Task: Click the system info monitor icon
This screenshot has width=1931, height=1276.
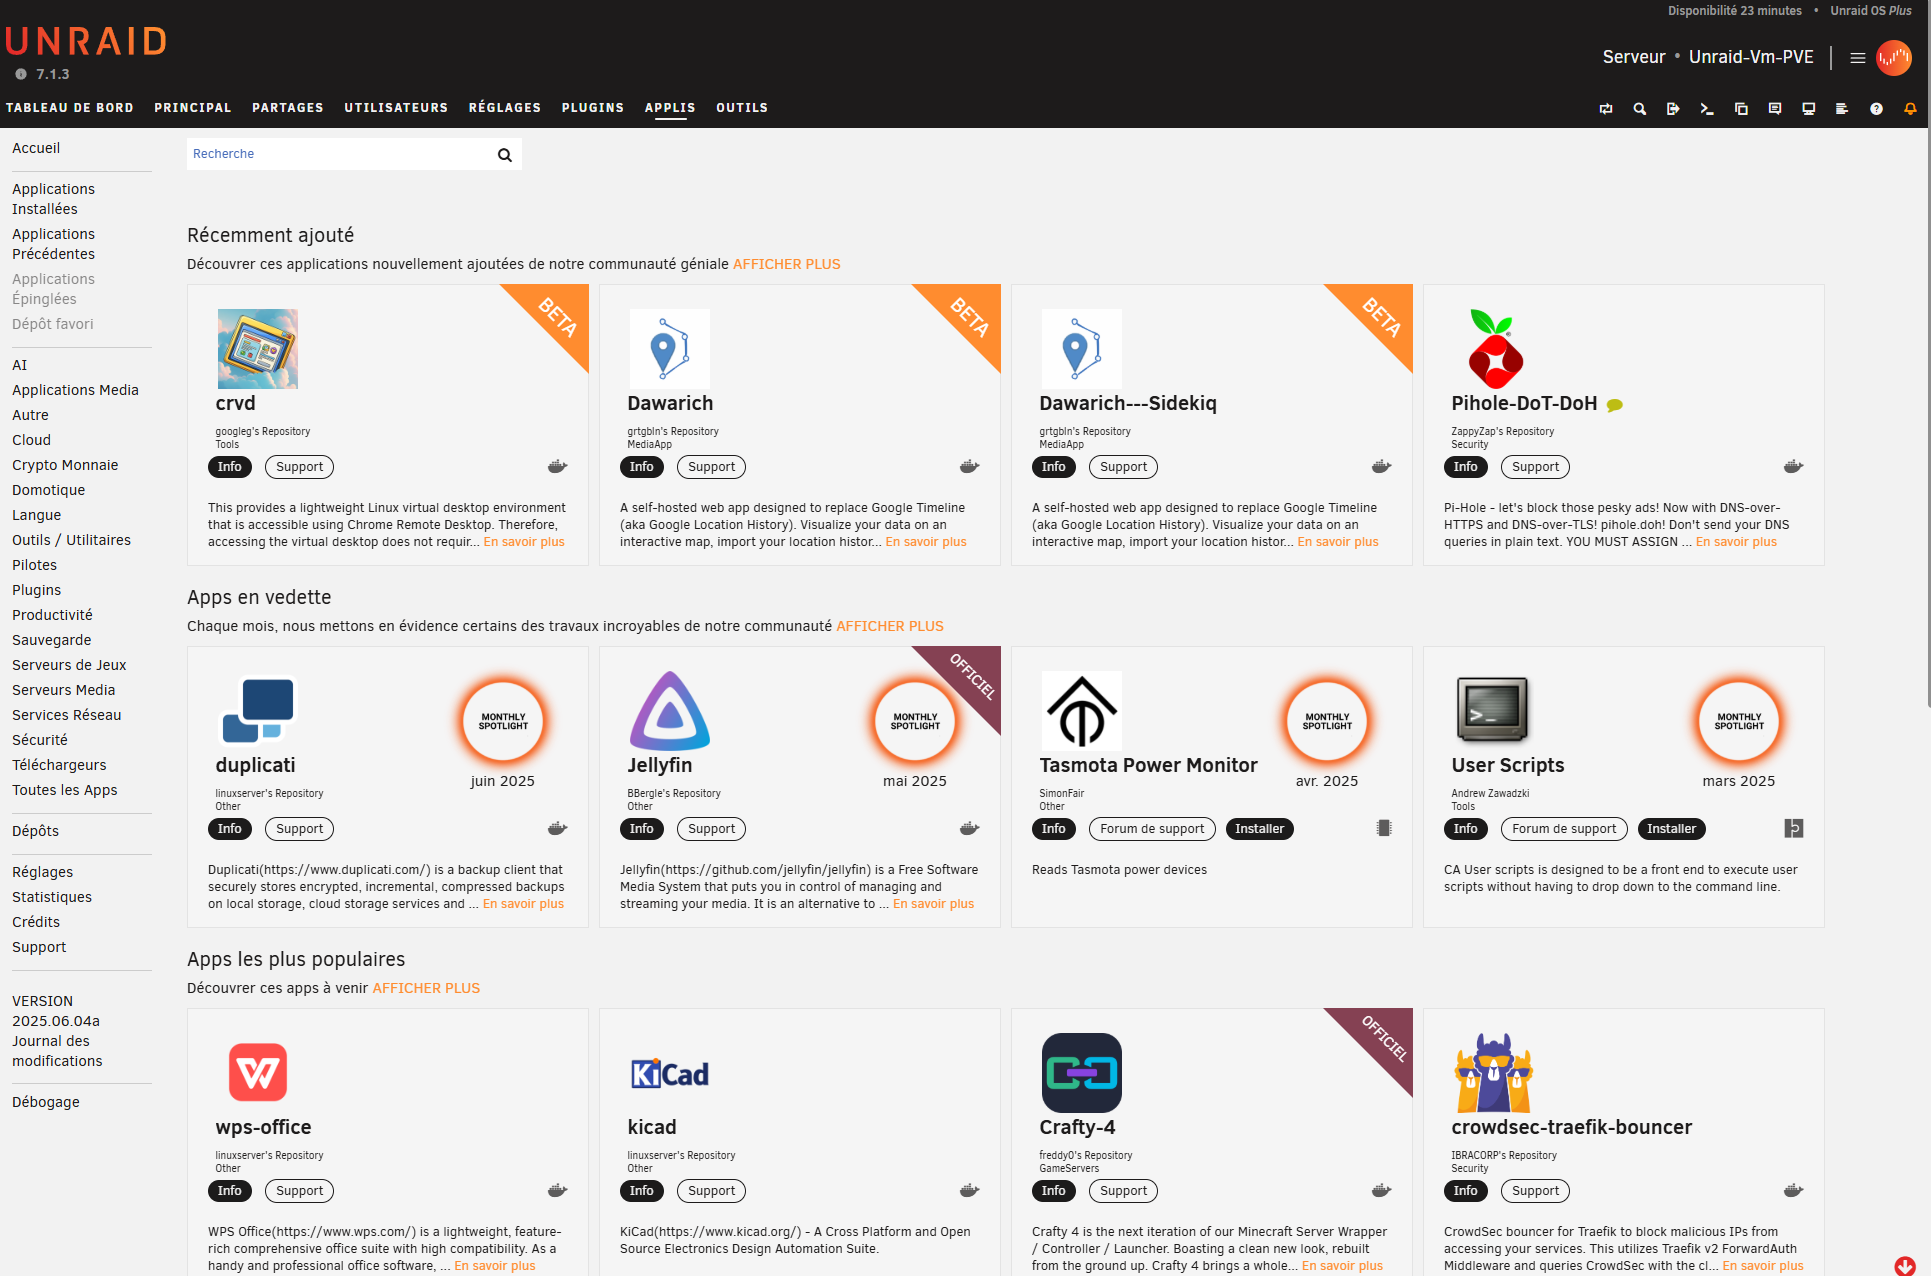Action: coord(1809,109)
